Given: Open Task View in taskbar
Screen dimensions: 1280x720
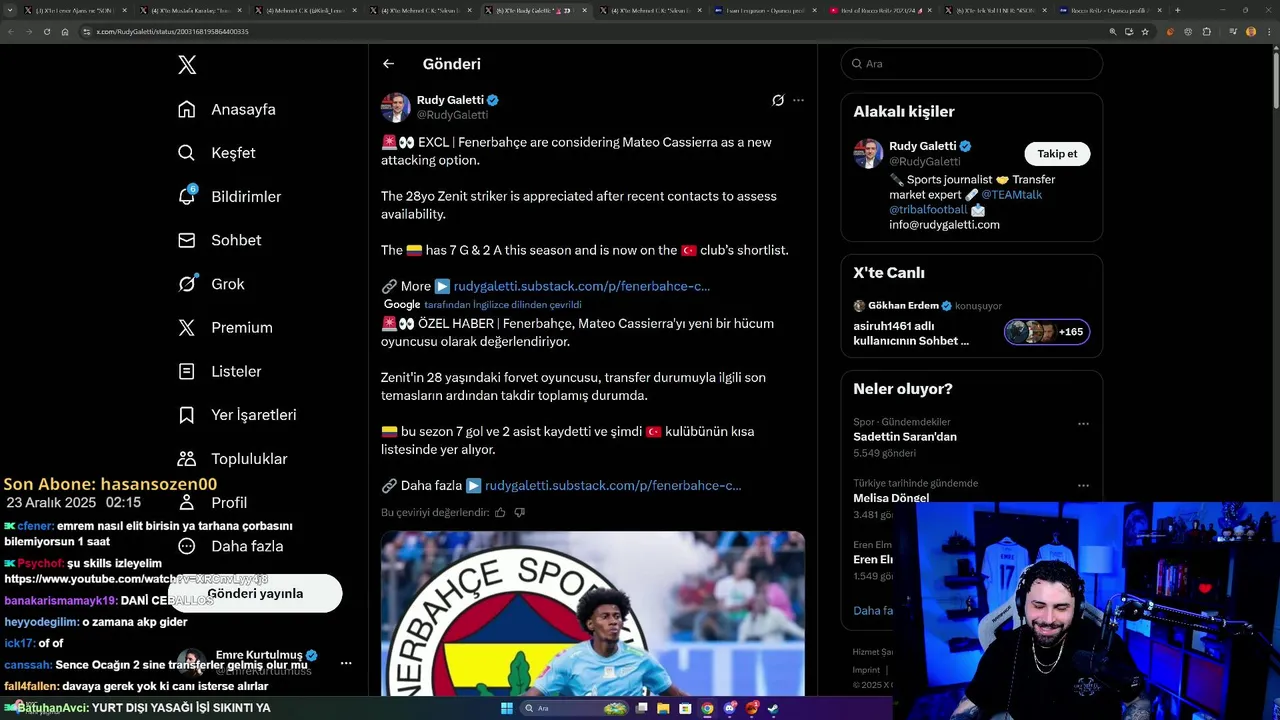Looking at the screenshot, I should [x=639, y=709].
